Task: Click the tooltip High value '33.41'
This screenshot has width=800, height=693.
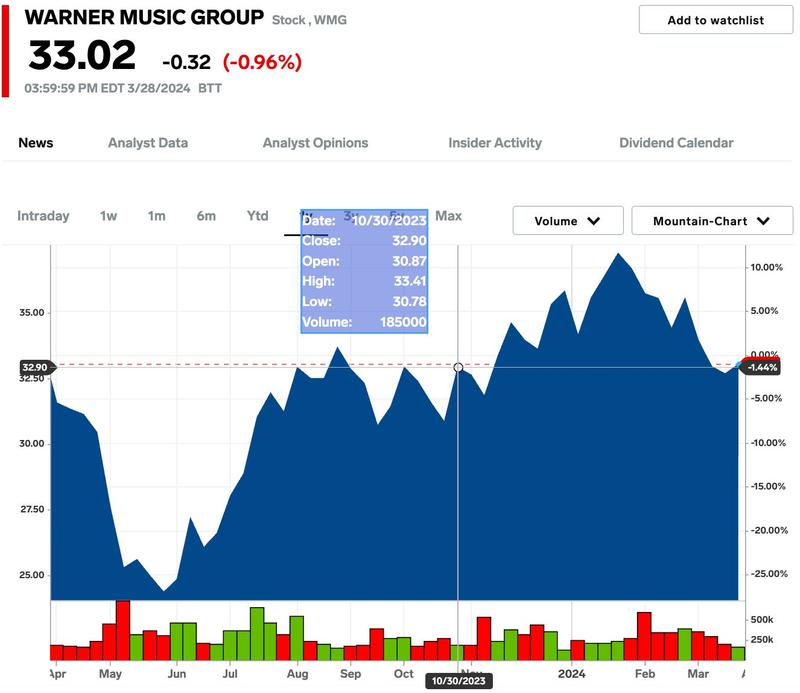Action: 410,281
